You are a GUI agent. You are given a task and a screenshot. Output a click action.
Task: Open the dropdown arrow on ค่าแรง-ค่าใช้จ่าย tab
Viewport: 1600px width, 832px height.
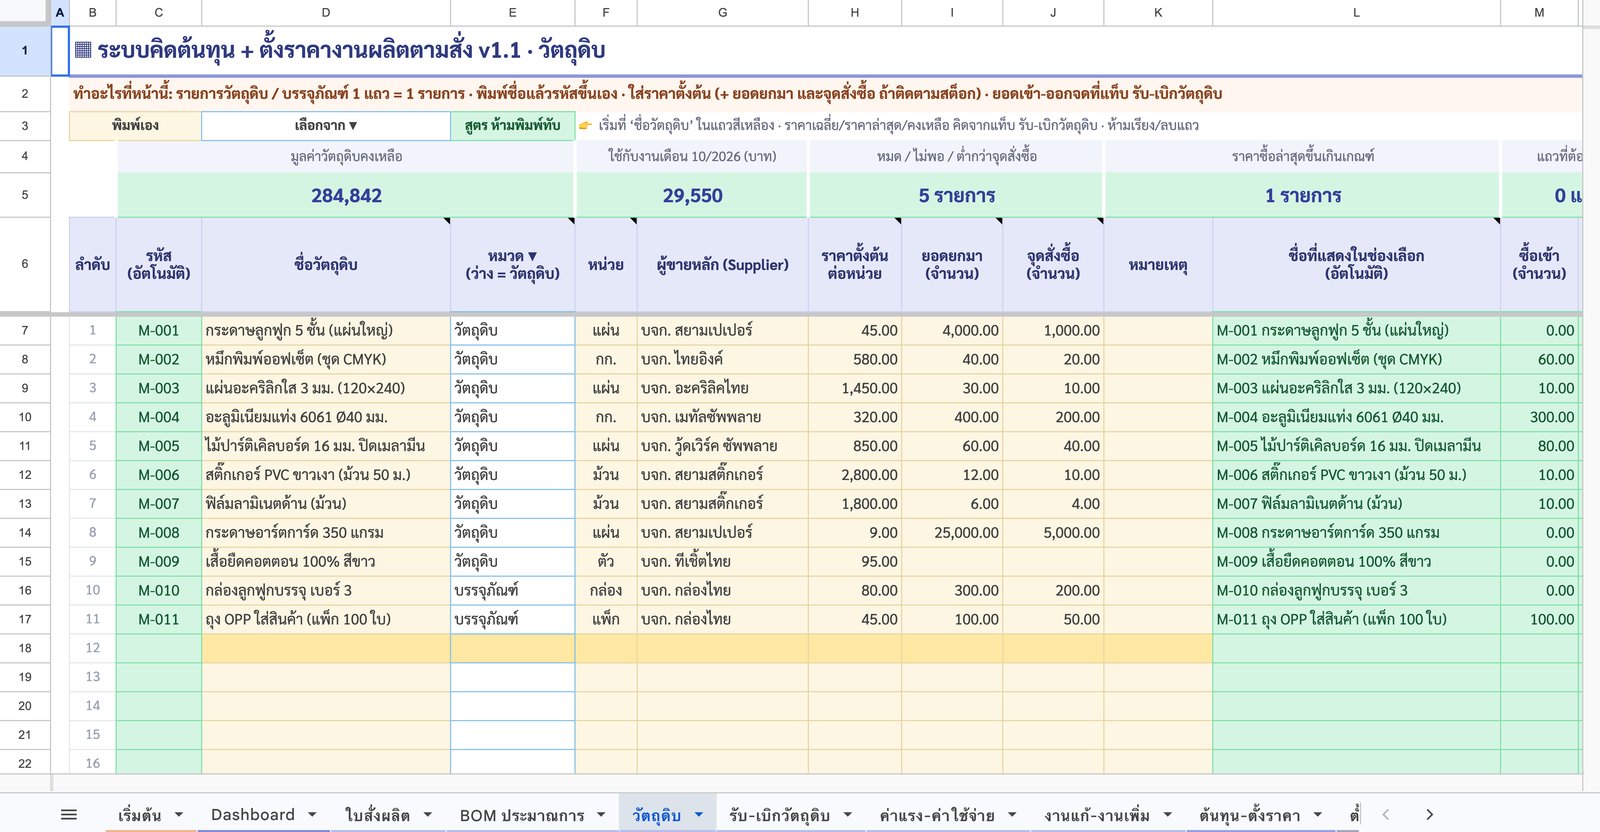(1012, 815)
